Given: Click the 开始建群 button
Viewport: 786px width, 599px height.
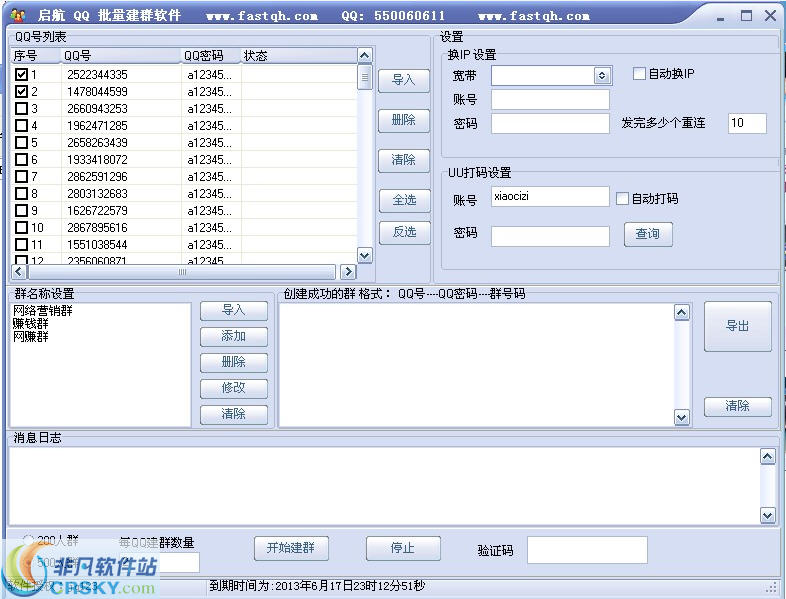Looking at the screenshot, I should 291,548.
